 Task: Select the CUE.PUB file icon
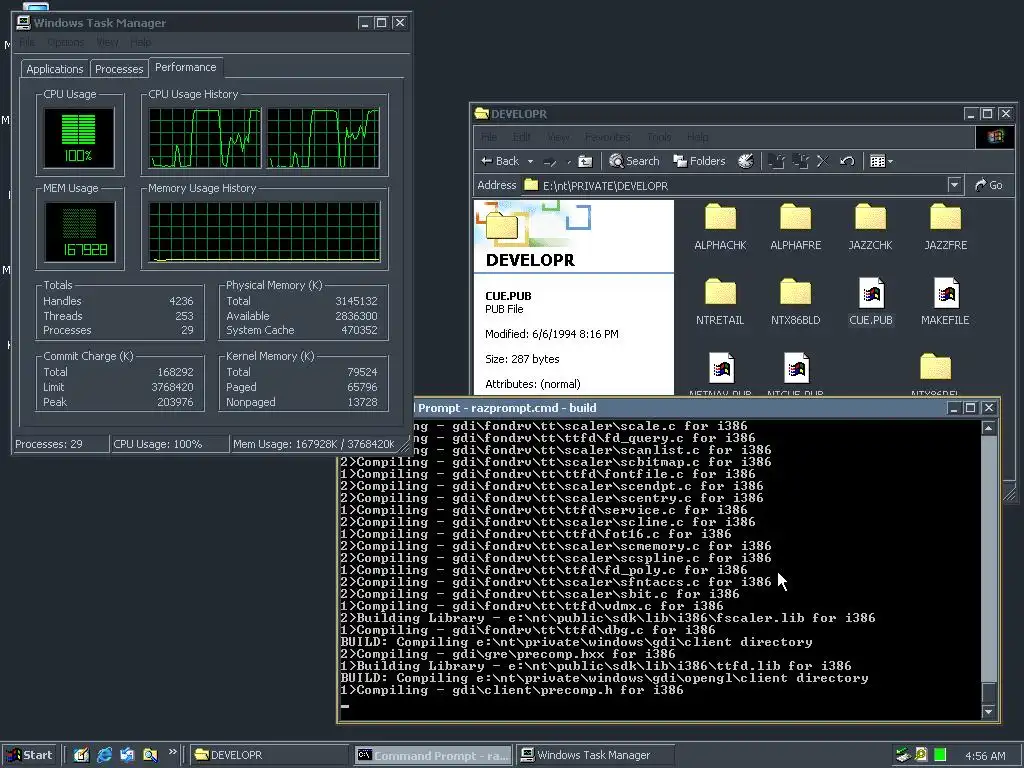point(871,295)
